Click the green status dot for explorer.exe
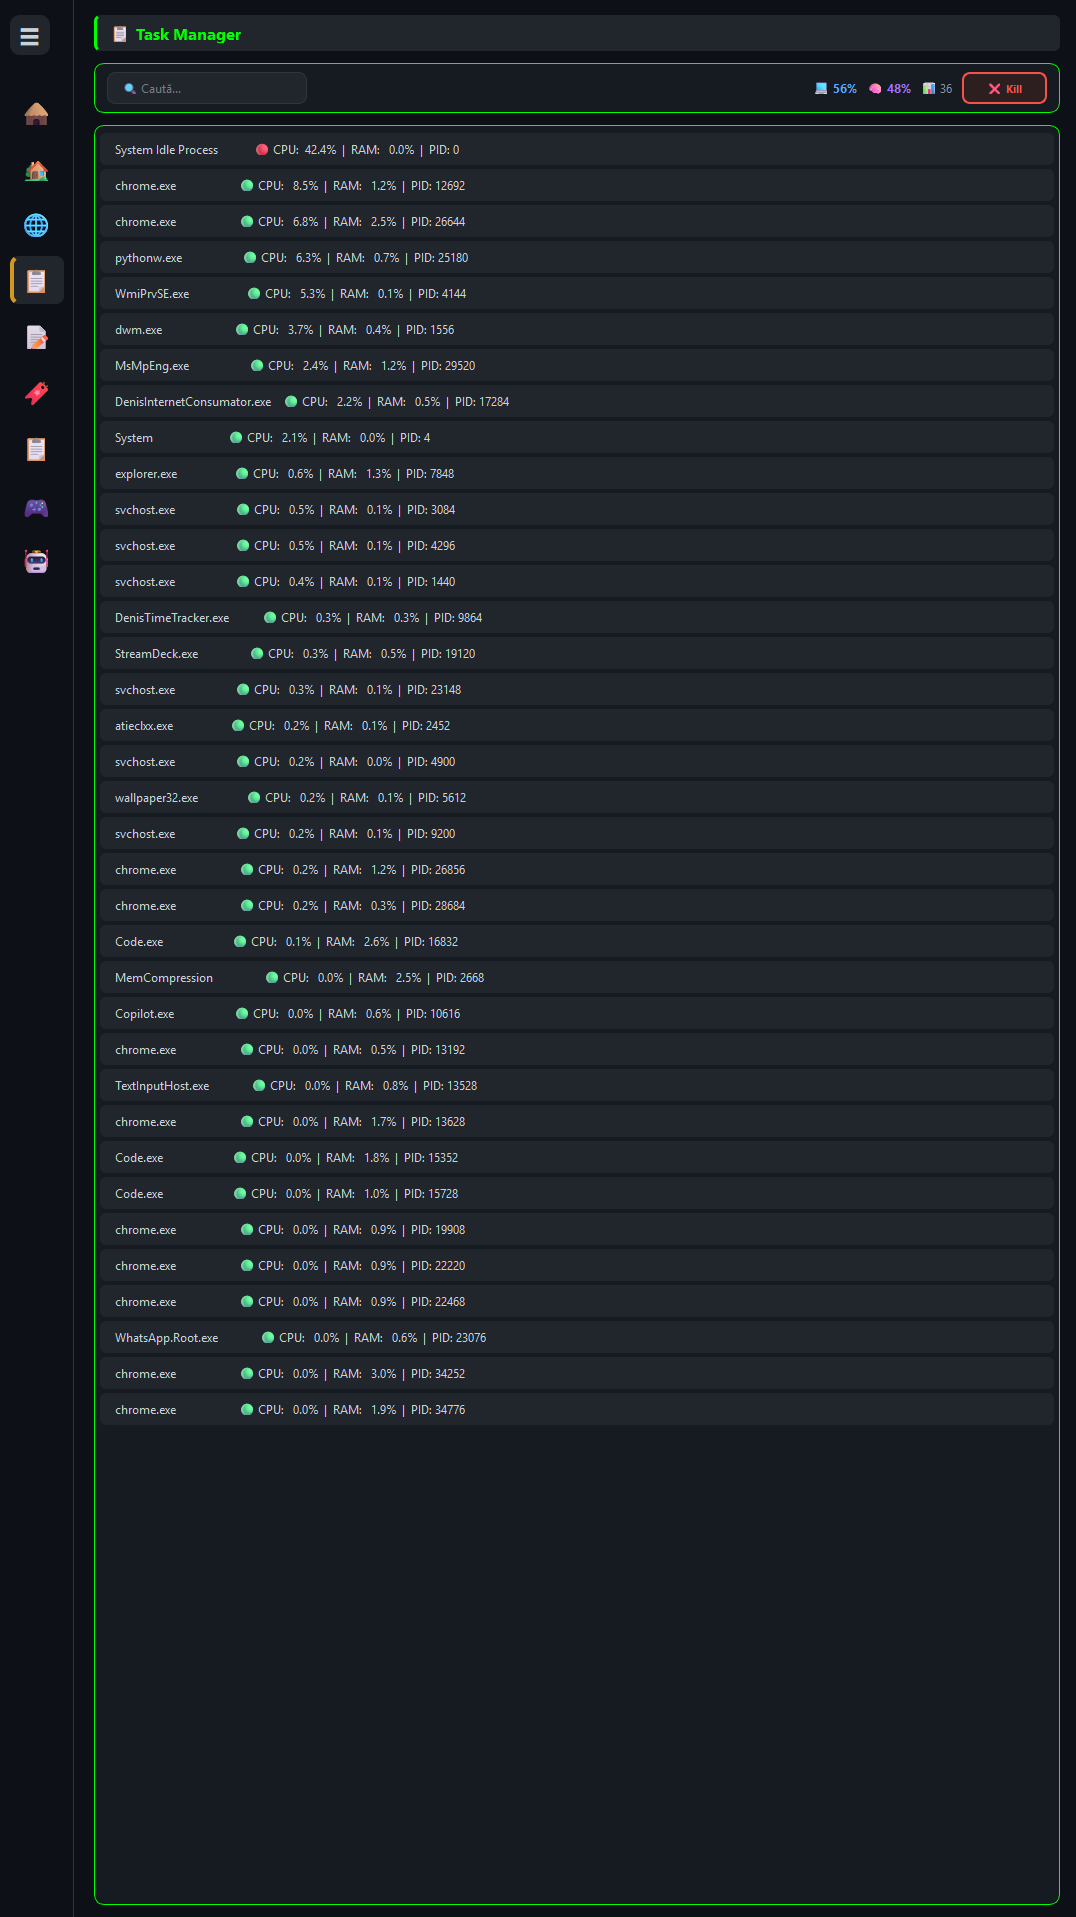 (x=242, y=474)
